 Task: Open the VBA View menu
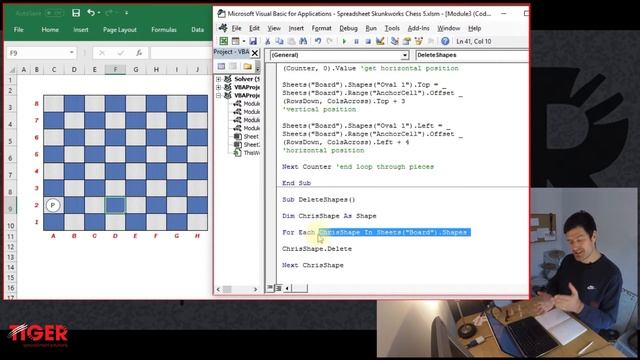click(274, 28)
